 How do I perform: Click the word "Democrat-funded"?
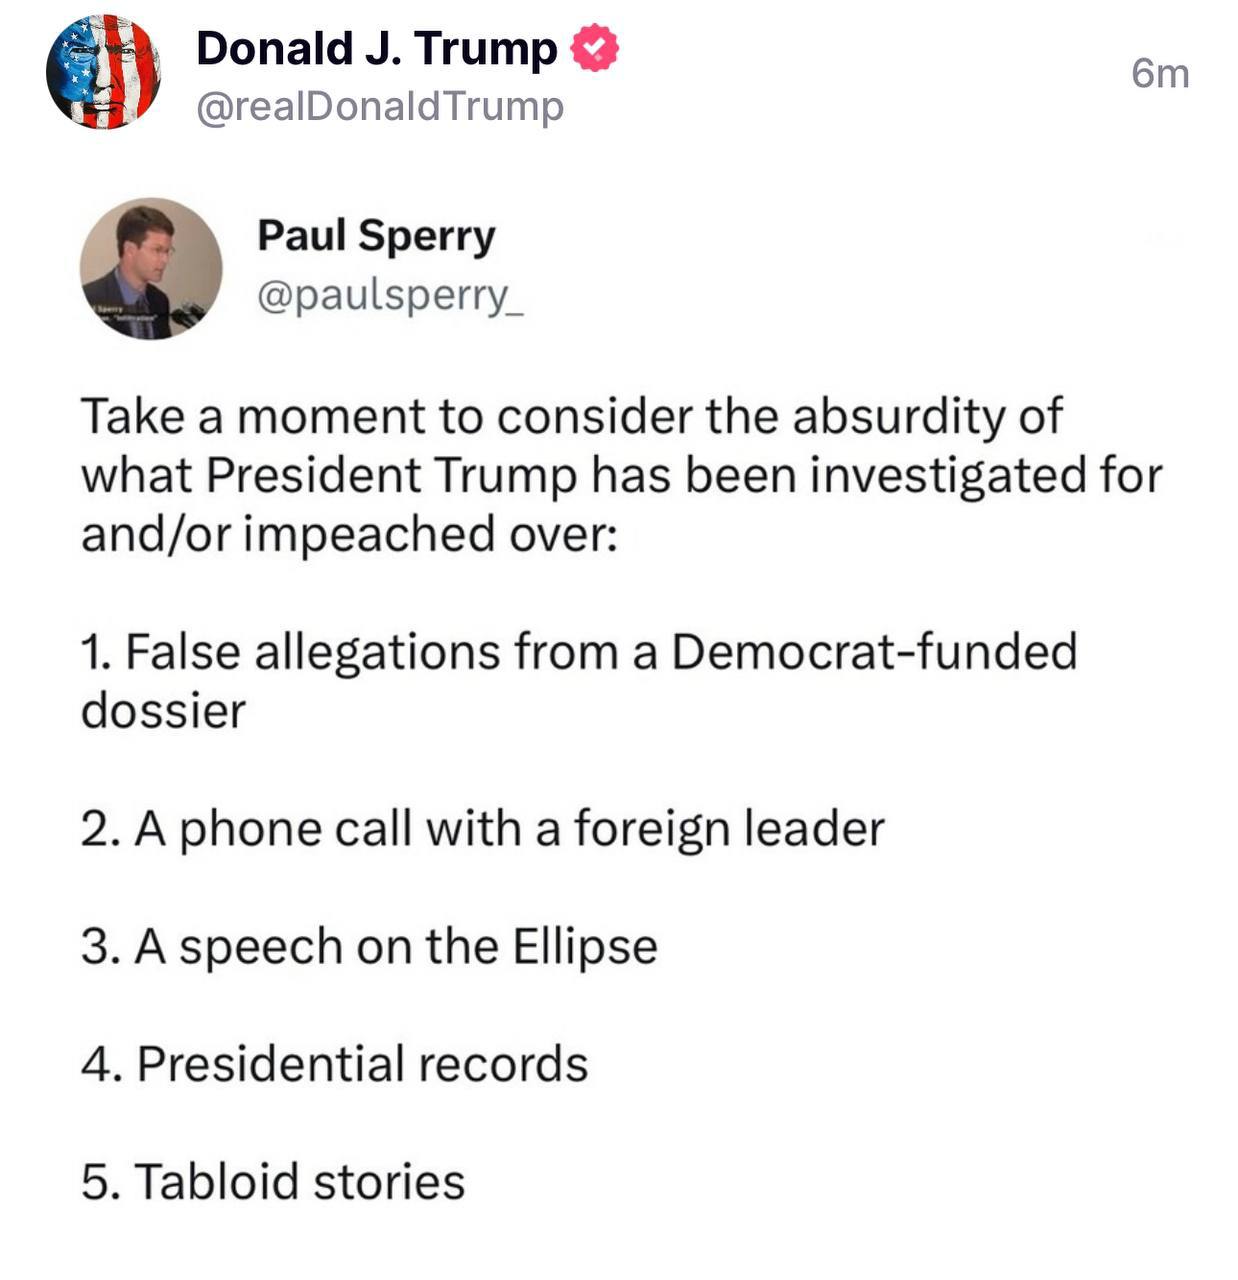coord(873,652)
